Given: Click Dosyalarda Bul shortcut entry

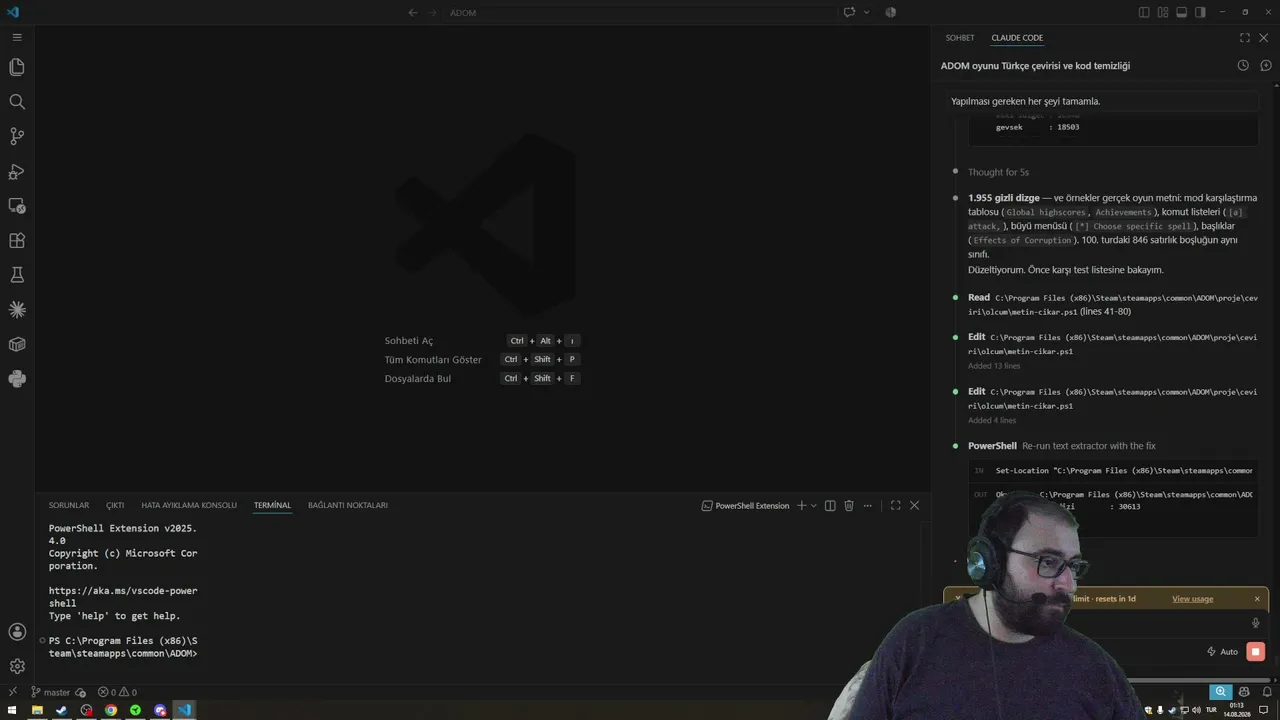Looking at the screenshot, I should tap(481, 379).
